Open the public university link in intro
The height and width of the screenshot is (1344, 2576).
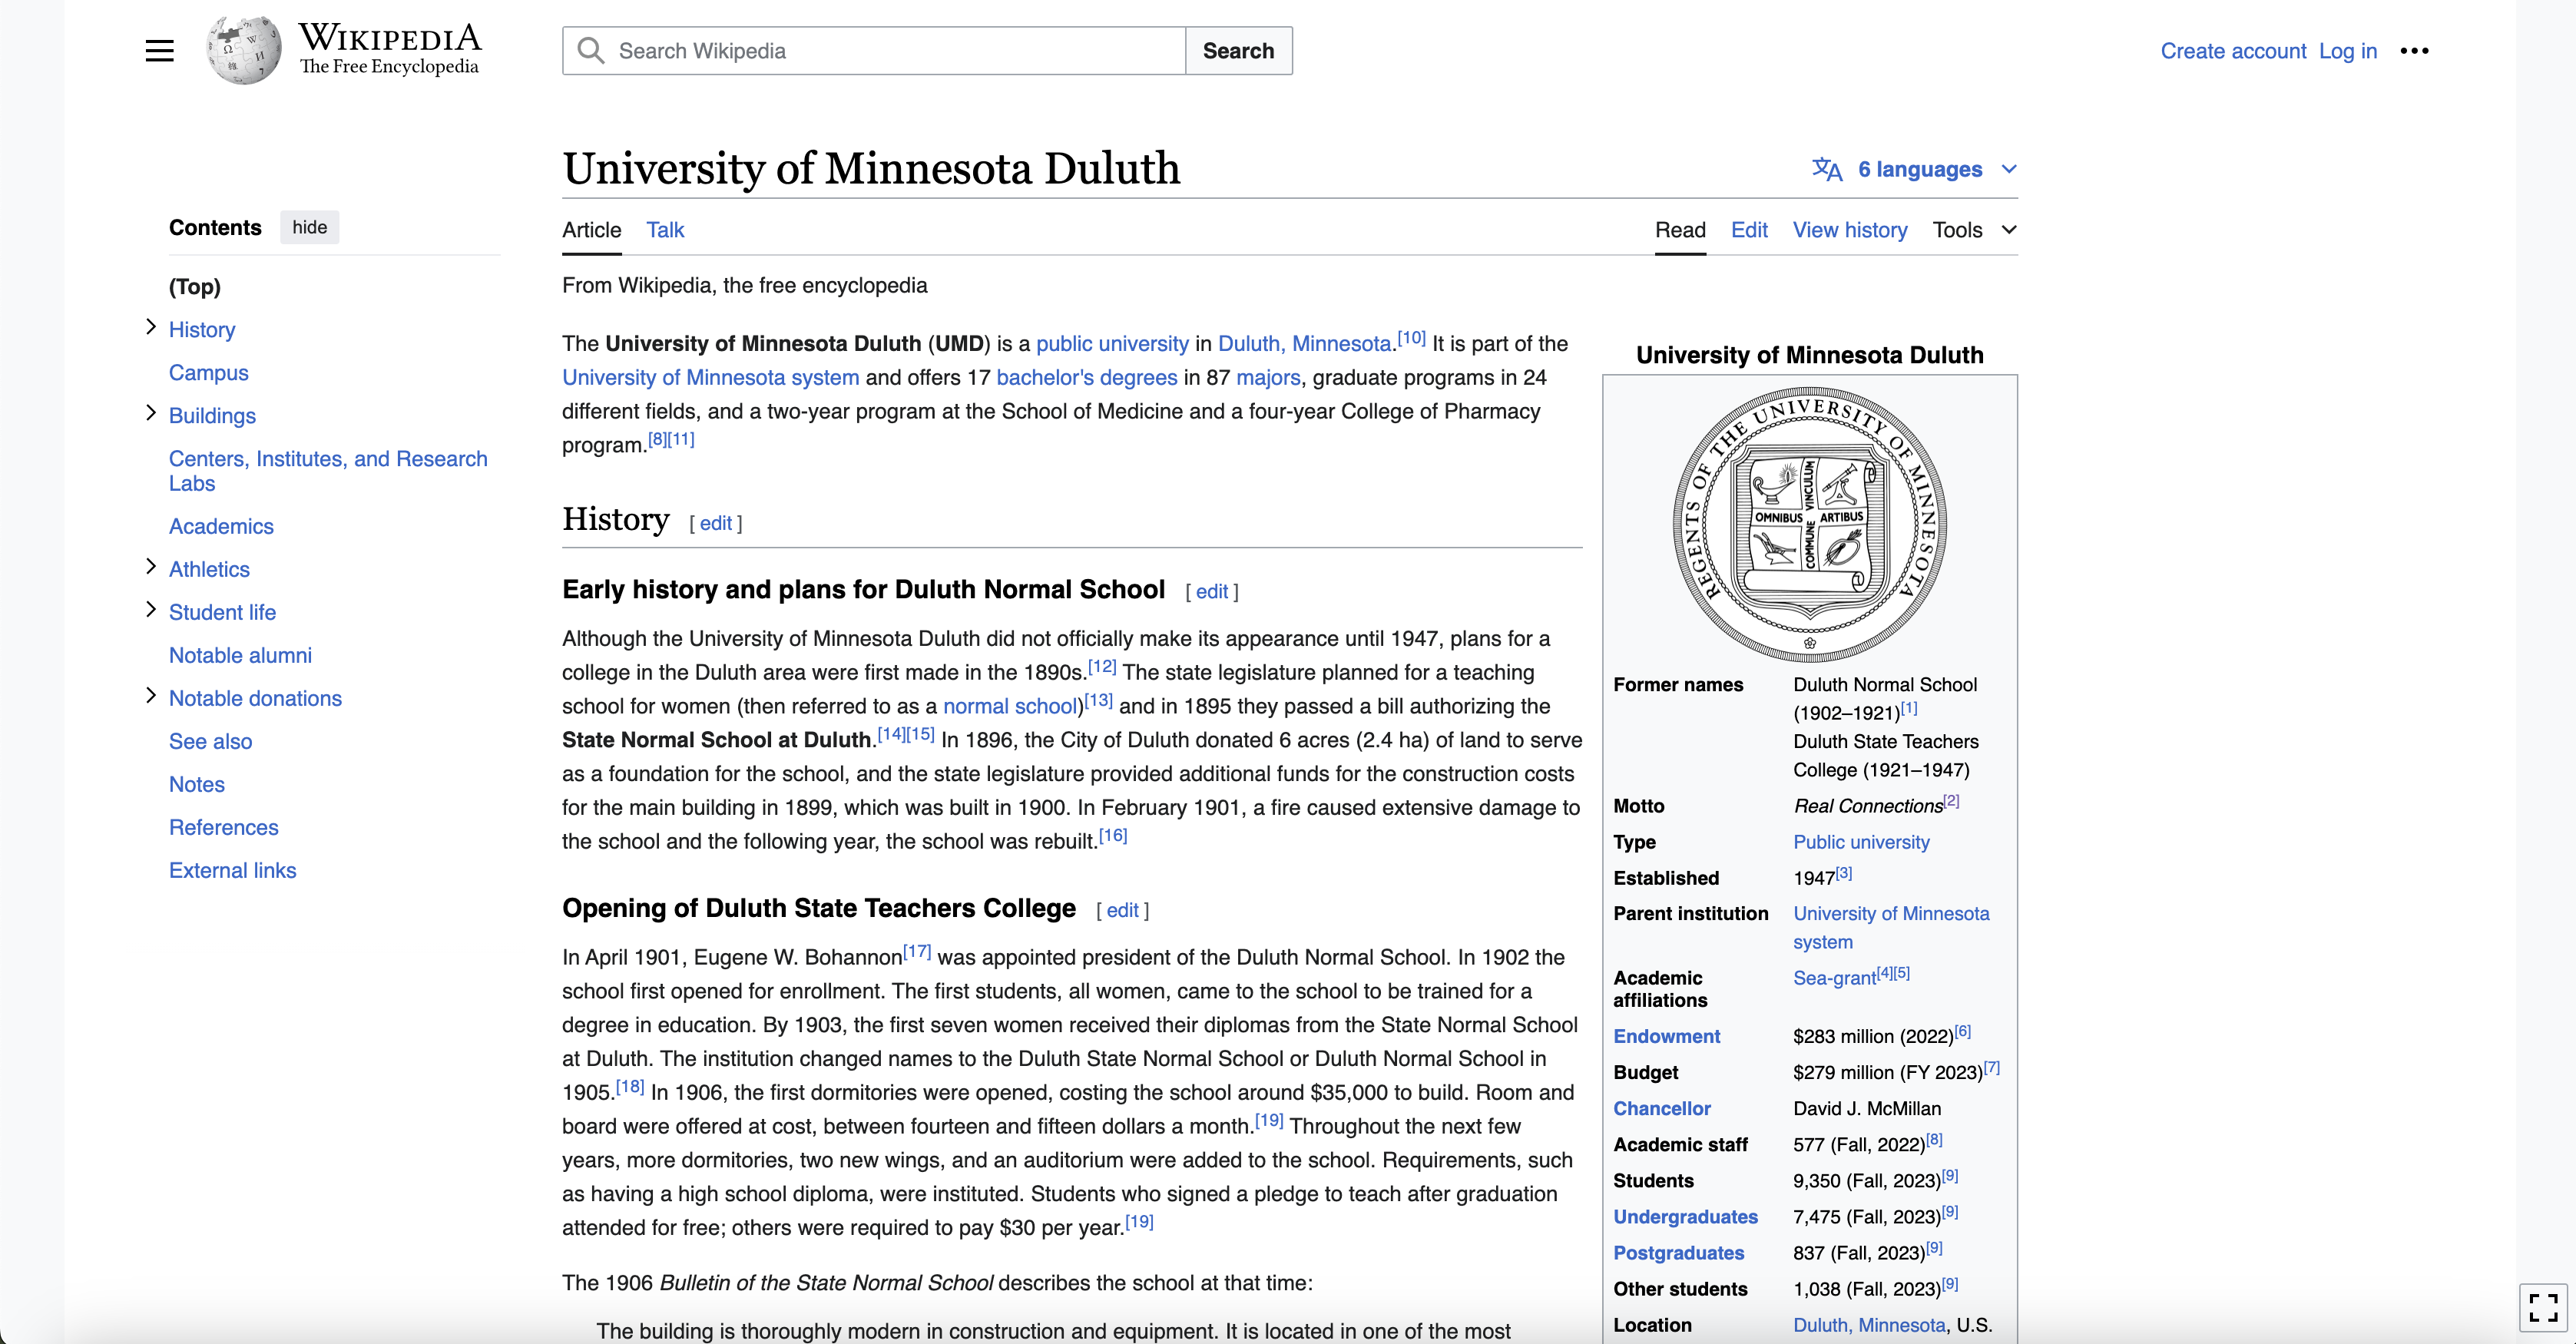[x=1112, y=344]
